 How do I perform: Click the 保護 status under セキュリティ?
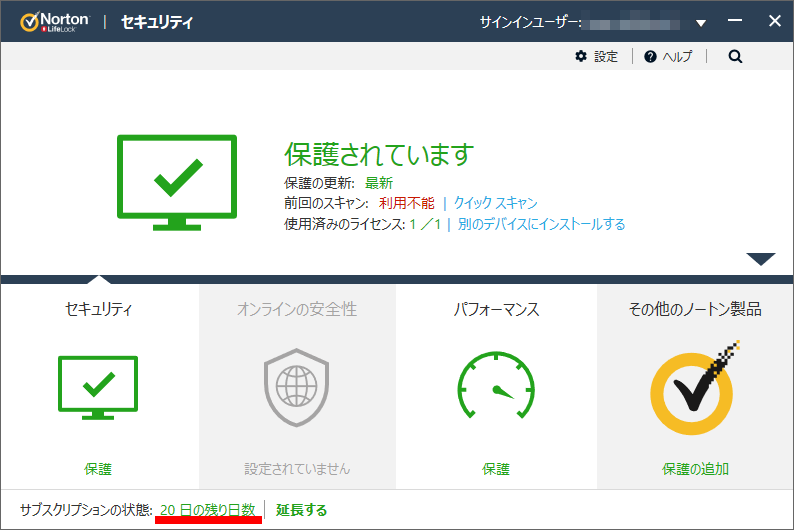tap(98, 469)
